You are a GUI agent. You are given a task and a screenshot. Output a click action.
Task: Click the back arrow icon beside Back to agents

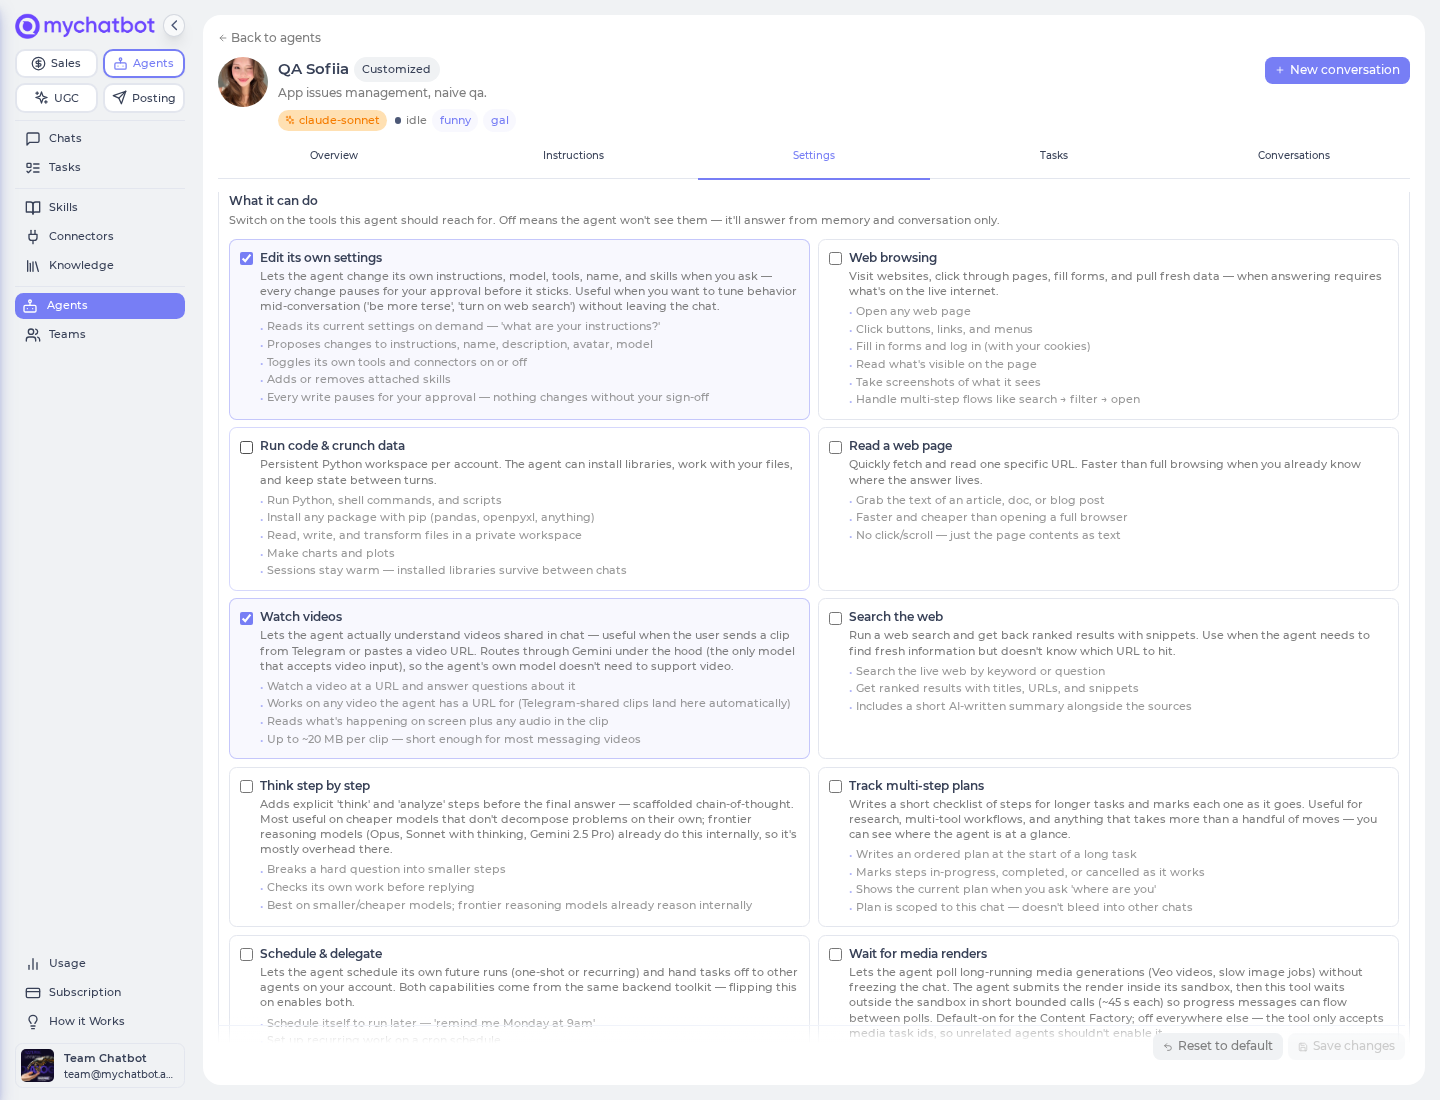223,38
